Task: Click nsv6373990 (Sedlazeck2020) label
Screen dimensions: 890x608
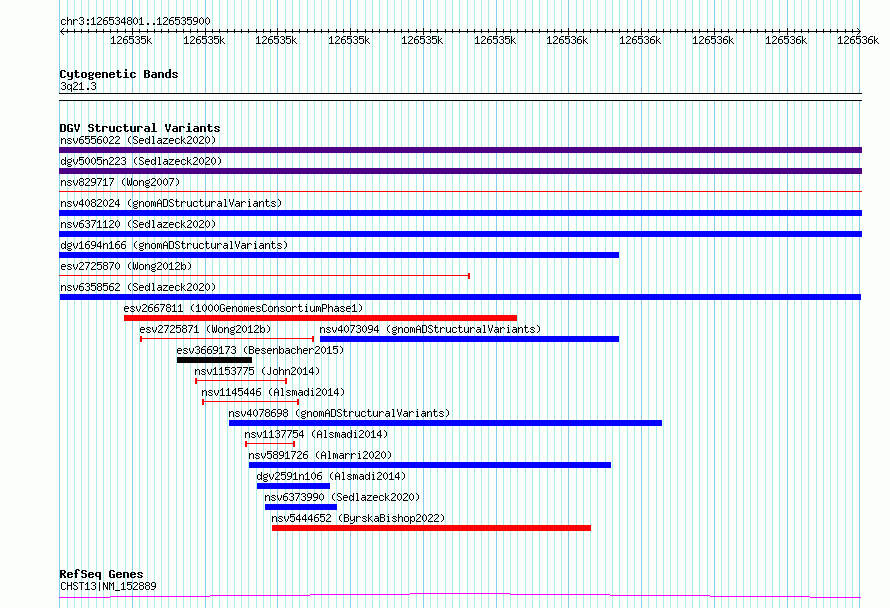Action: (342, 497)
